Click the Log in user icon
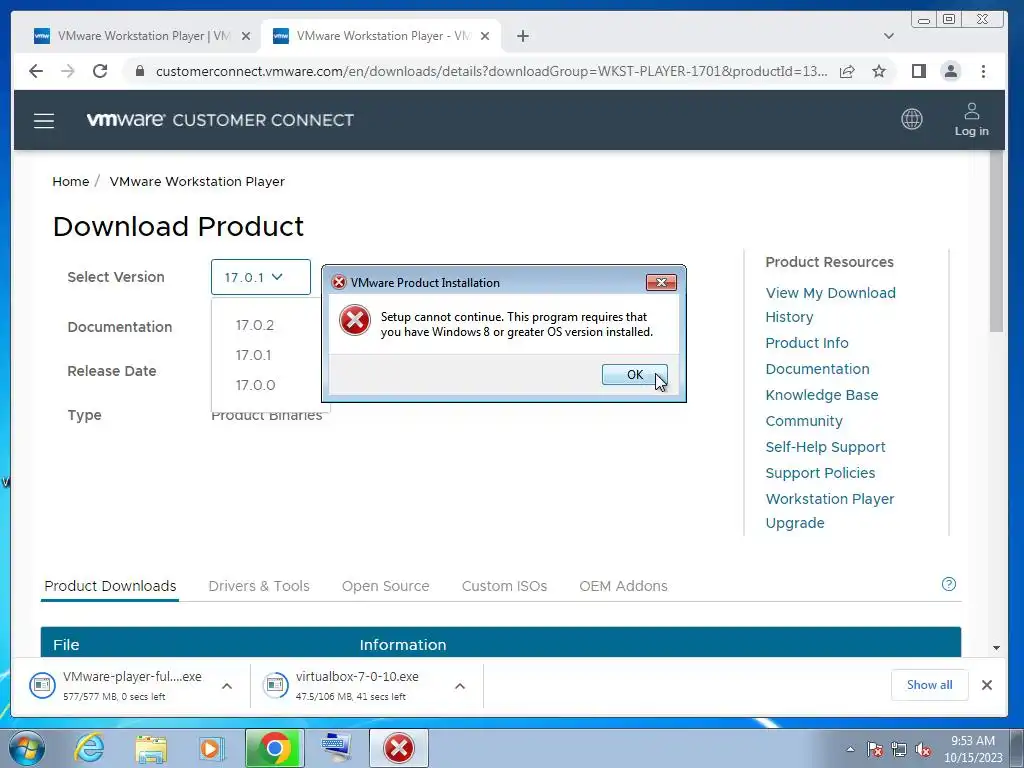The image size is (1024, 768). click(x=971, y=120)
